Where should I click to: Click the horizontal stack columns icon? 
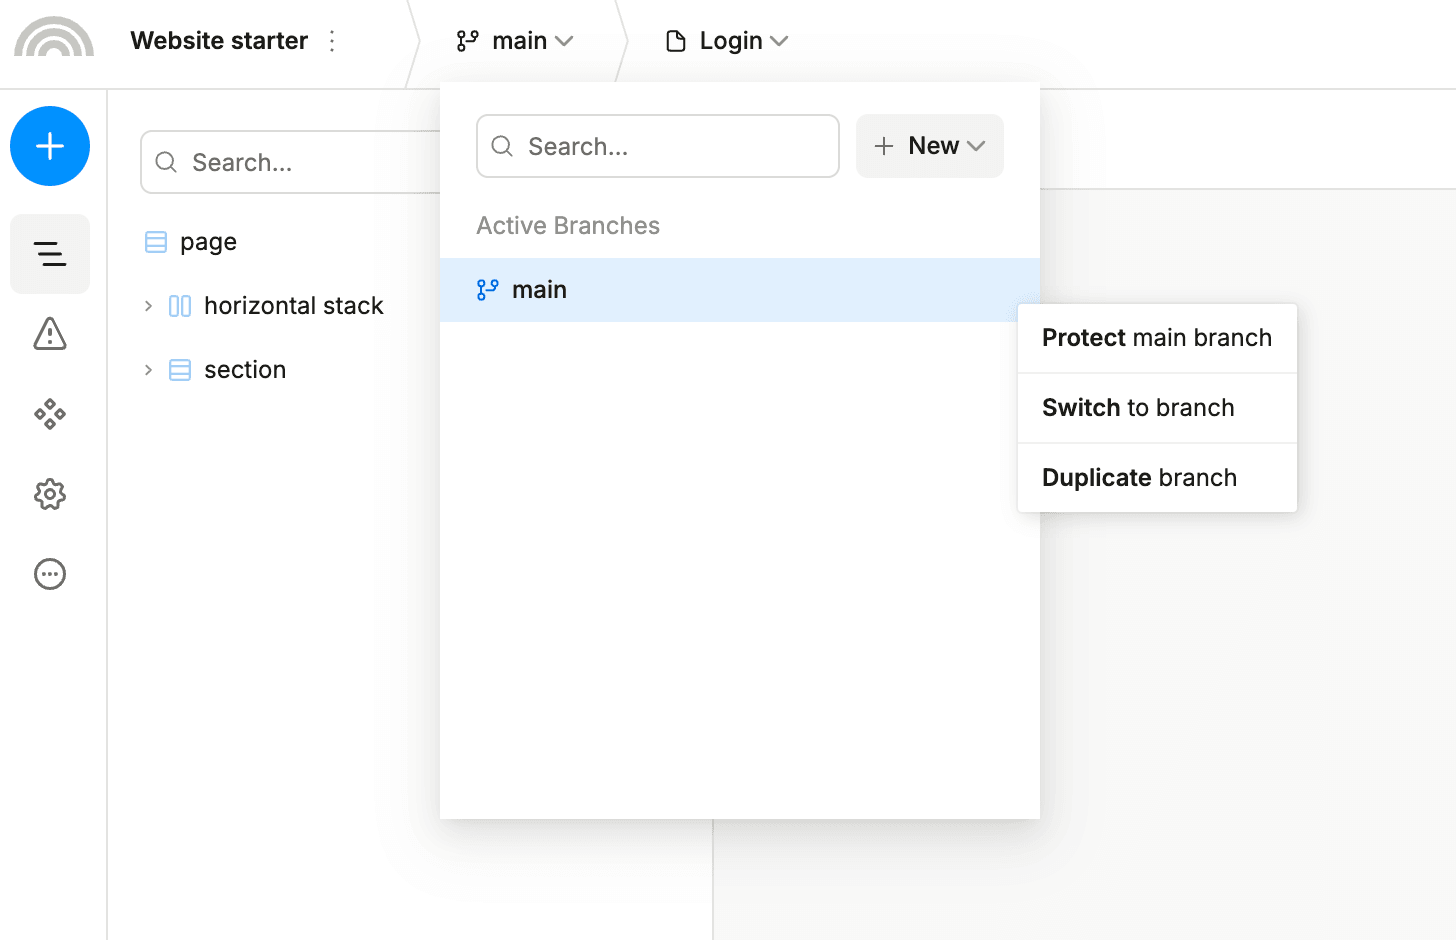[180, 306]
